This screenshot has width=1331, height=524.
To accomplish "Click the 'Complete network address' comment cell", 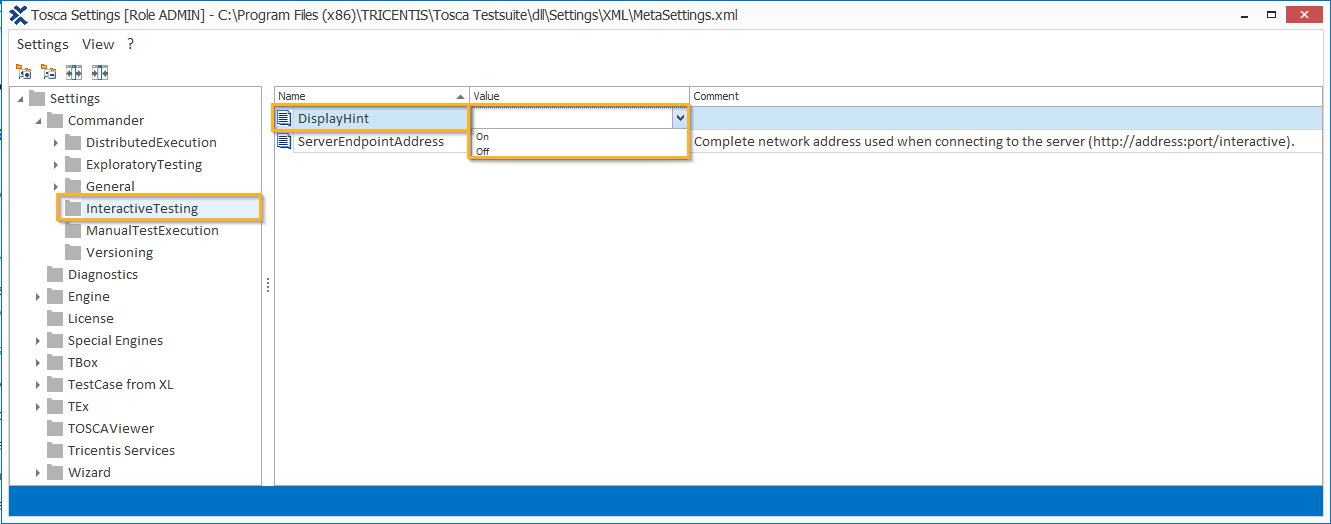I will pos(1006,141).
